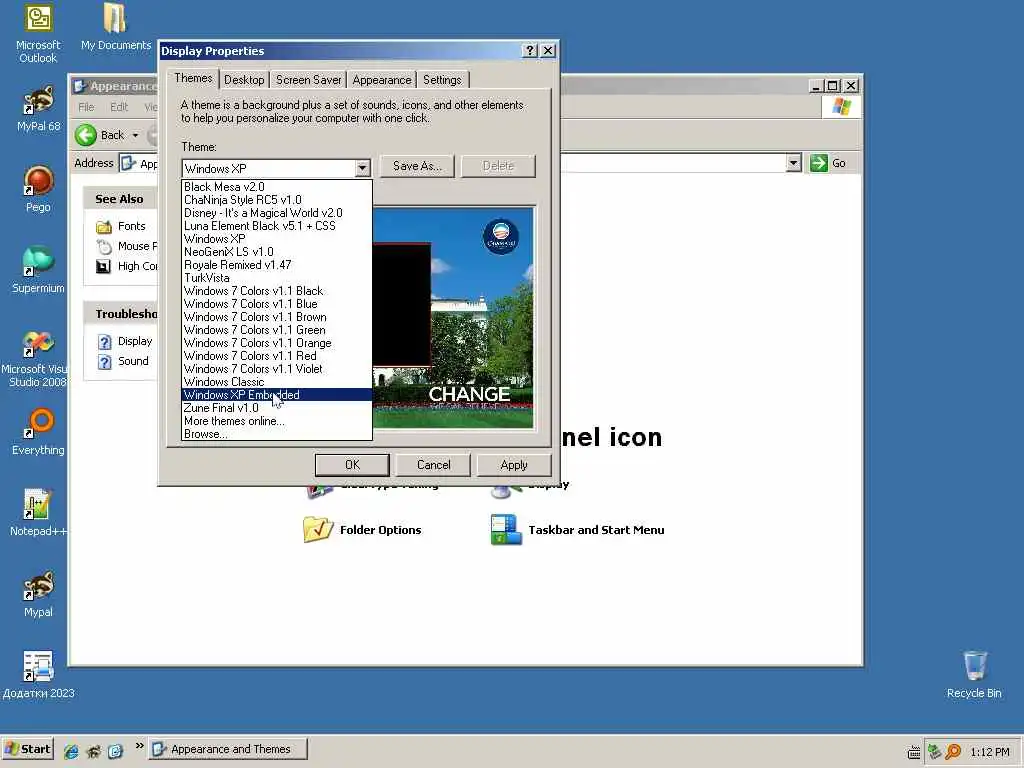Select Windows 7 Colors v1.1 Orange
This screenshot has height=768, width=1024.
(276, 344)
